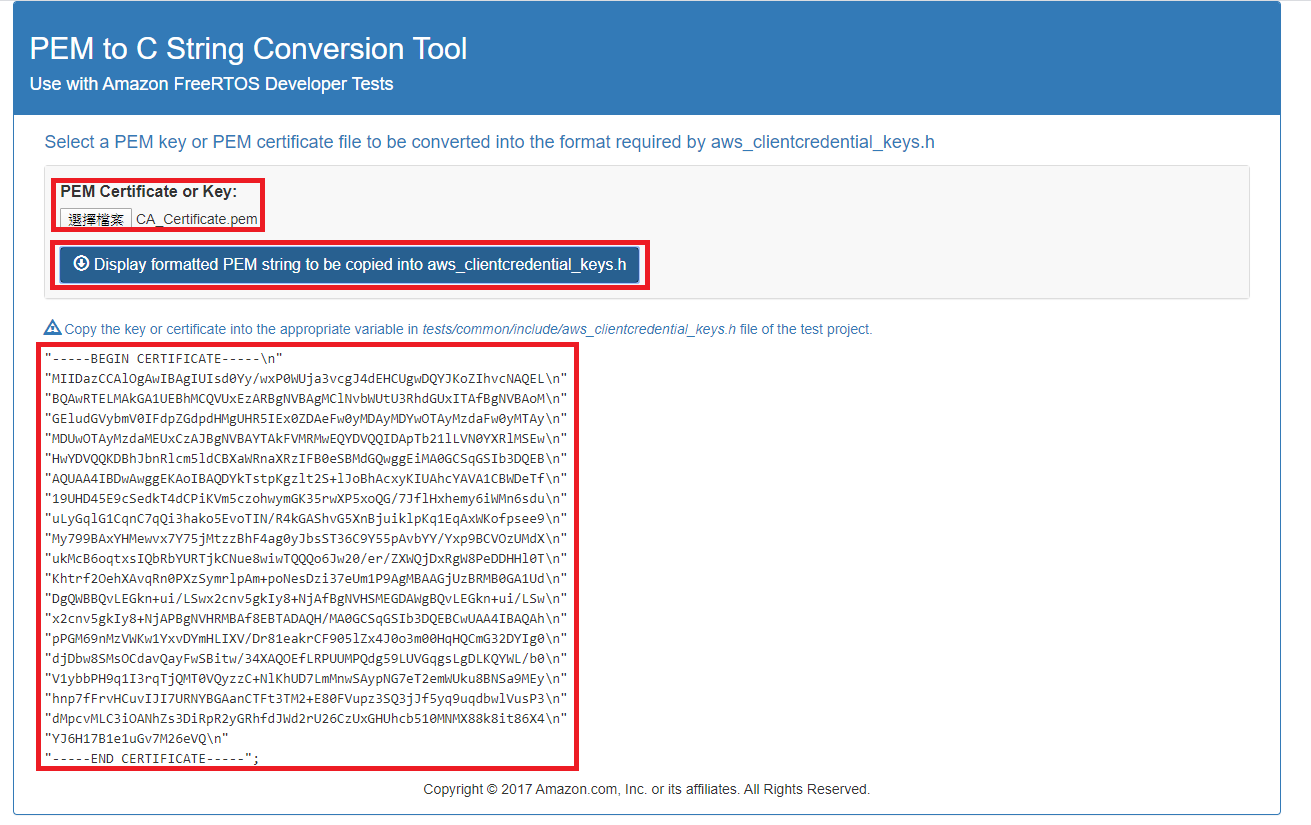The height and width of the screenshot is (825, 1311).
Task: Click the line YJ6H17B1e1uGv7M26eVQ
Action: point(137,738)
